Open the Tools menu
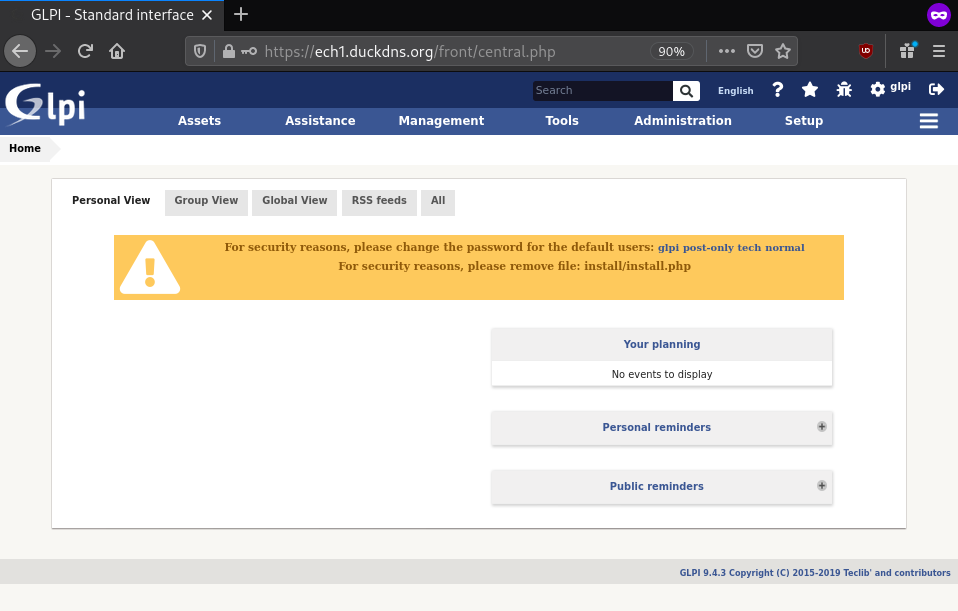Screen dimensions: 958x611 click(x=562, y=121)
